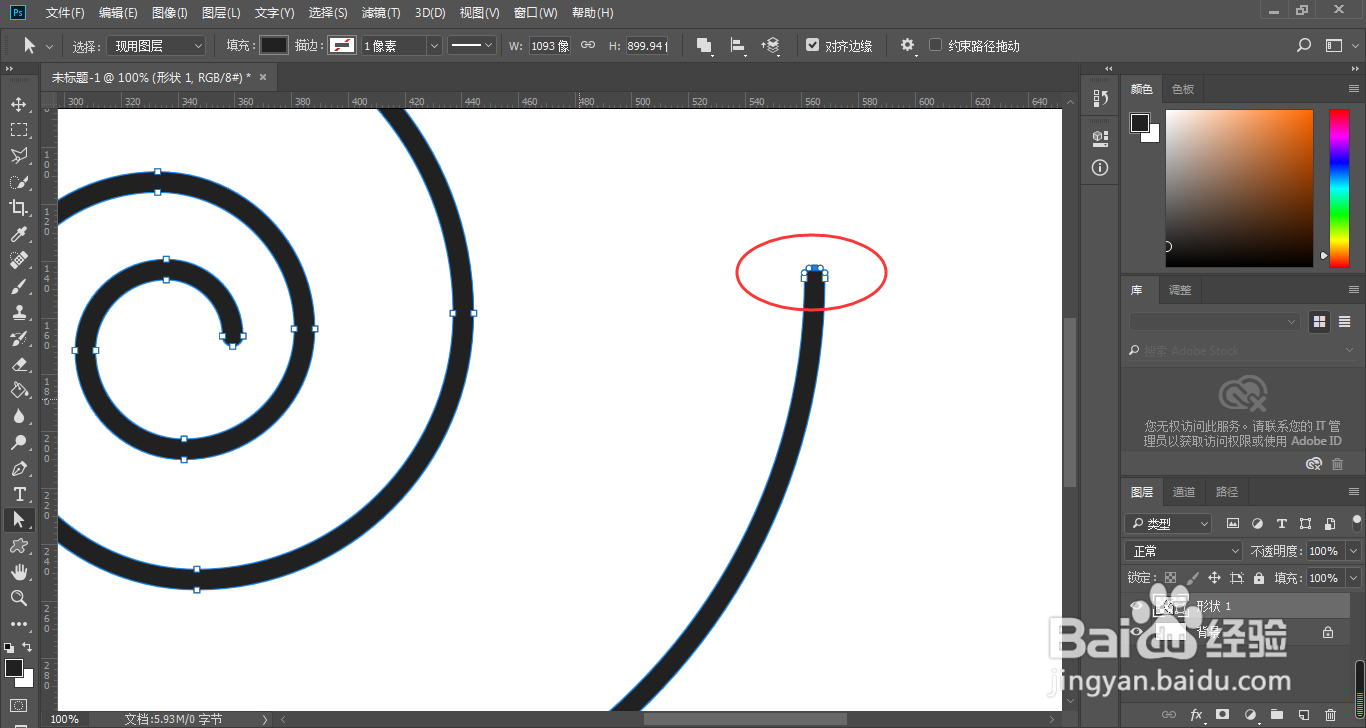Toggle lock transparent pixels
Screen dimensions: 1366x728
[x=1170, y=578]
